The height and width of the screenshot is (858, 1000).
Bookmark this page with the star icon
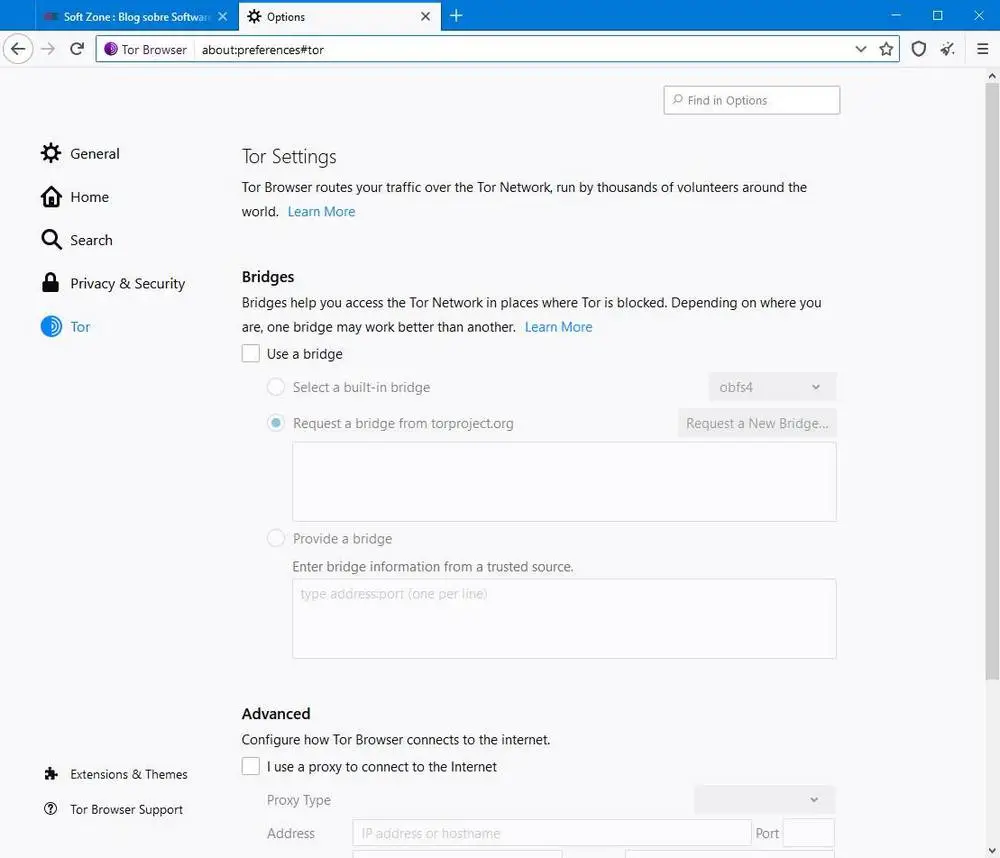pos(886,49)
